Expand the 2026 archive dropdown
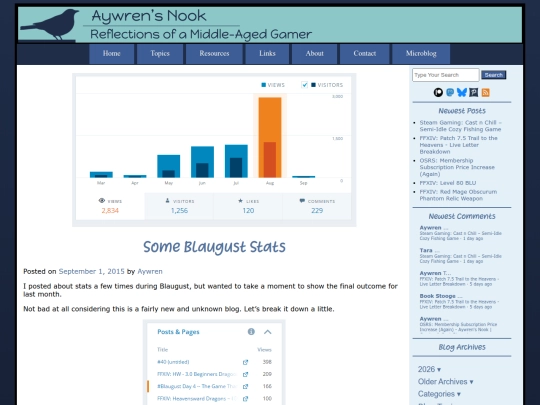Screen dimensions: 540x405 pyautogui.click(x=429, y=369)
